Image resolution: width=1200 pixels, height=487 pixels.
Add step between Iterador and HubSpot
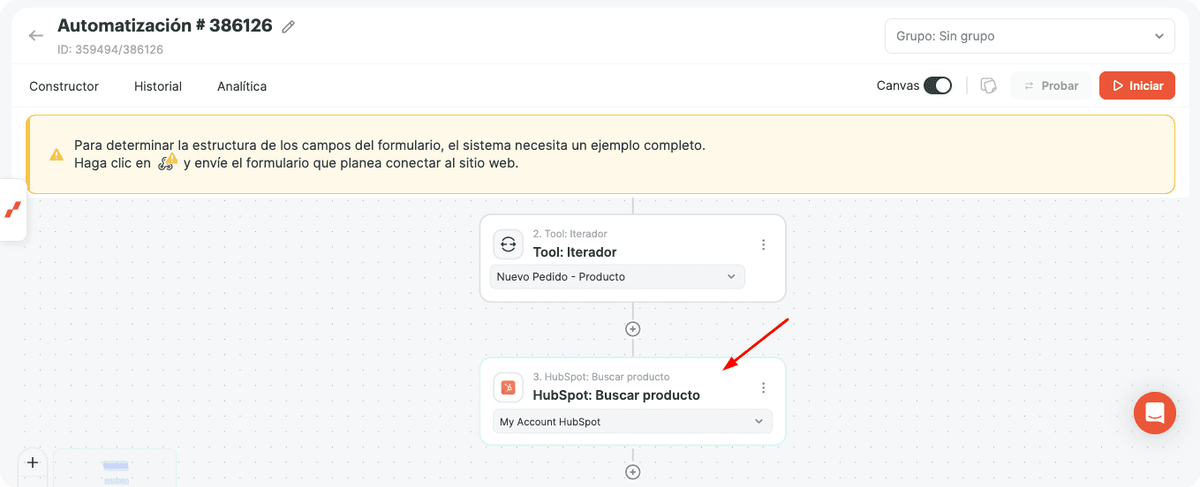click(632, 329)
